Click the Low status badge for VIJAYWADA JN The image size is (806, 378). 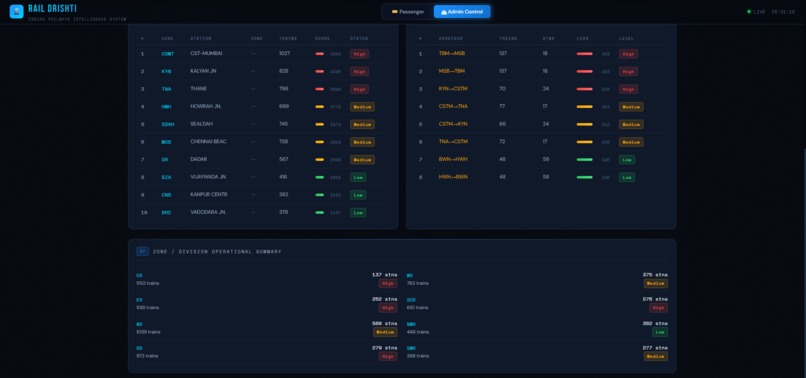pyautogui.click(x=358, y=177)
